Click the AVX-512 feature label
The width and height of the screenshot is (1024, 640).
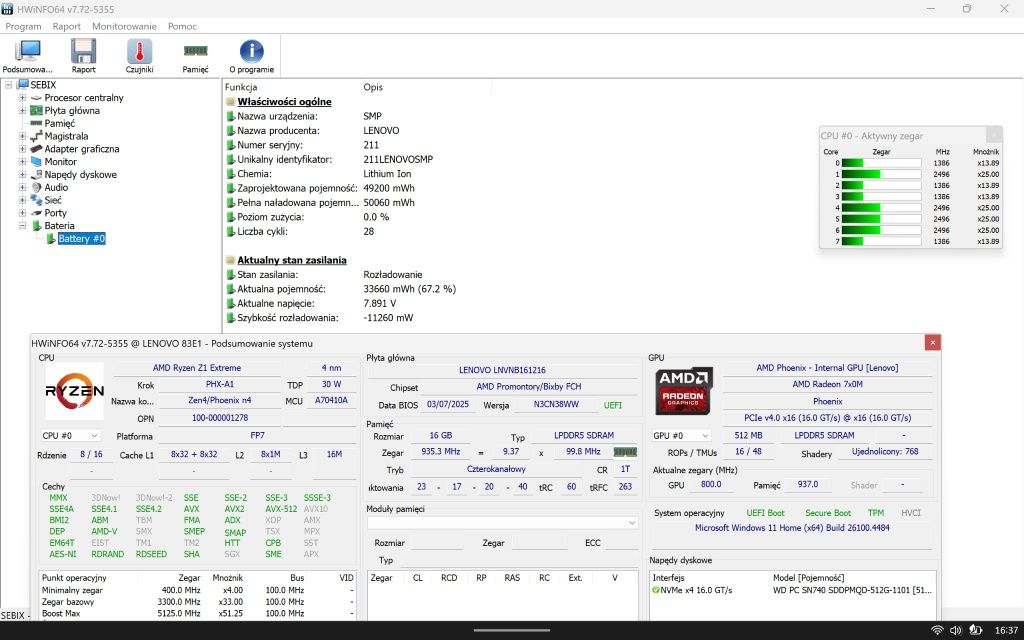click(281, 509)
